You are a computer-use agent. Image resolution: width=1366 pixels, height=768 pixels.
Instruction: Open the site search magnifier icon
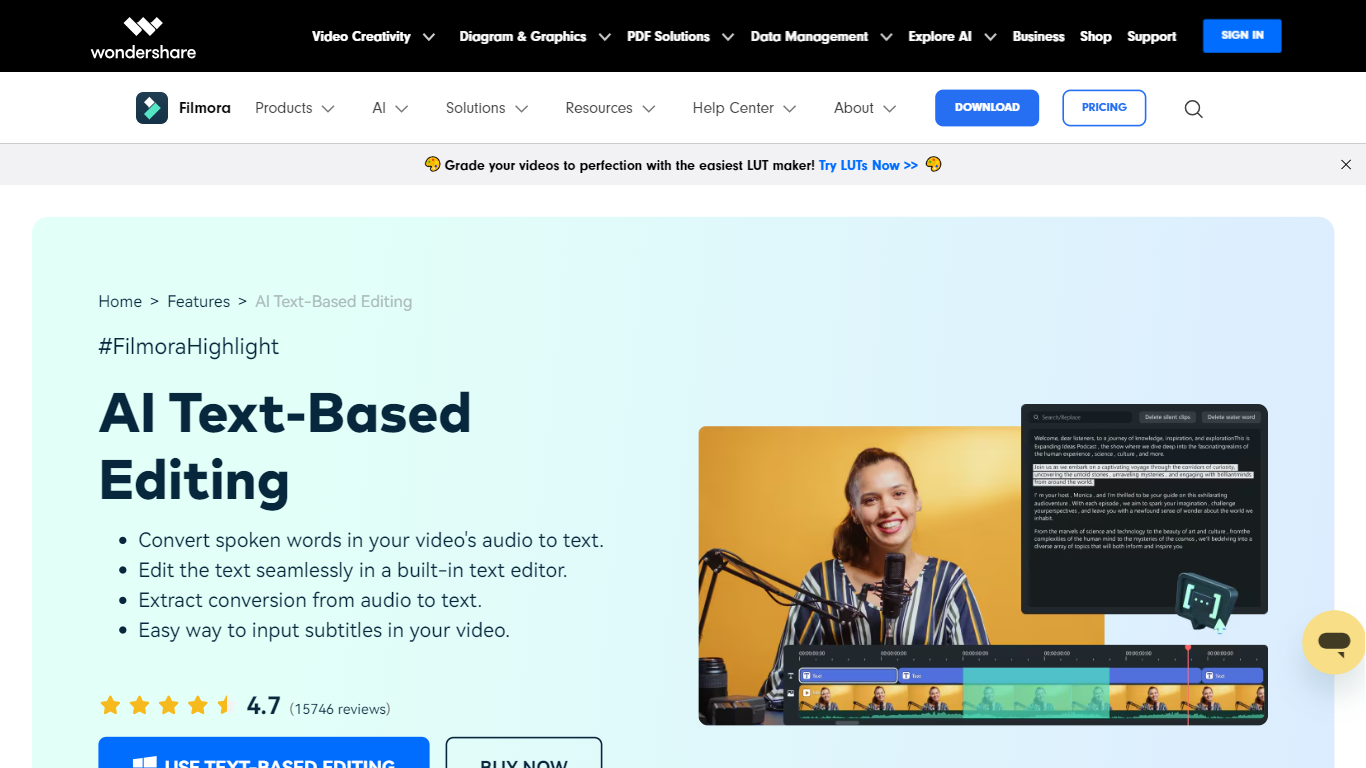pos(1193,108)
